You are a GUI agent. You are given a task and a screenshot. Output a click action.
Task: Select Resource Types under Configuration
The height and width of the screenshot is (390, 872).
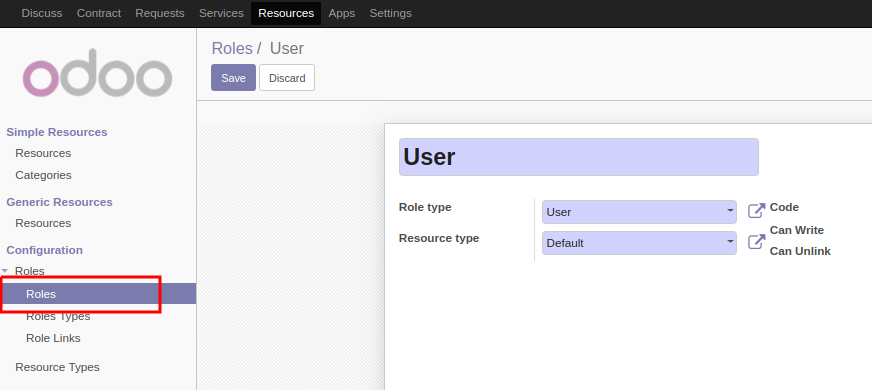click(x=57, y=367)
